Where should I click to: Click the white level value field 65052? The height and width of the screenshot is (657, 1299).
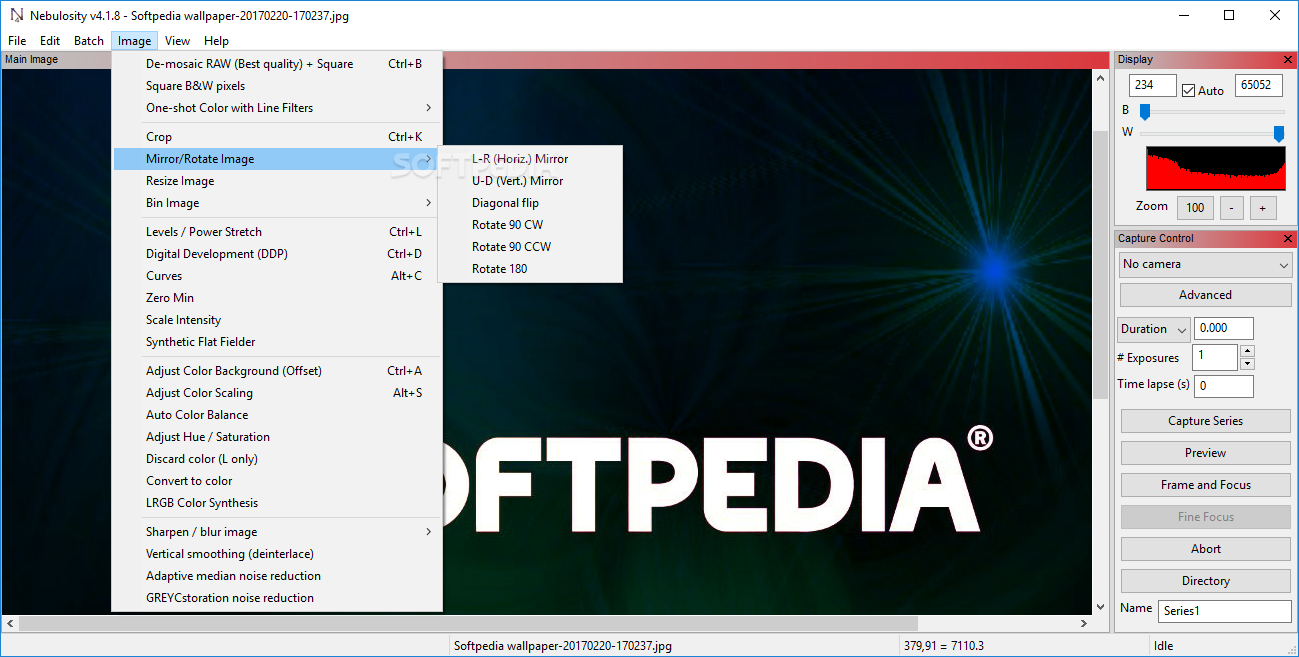[1259, 86]
